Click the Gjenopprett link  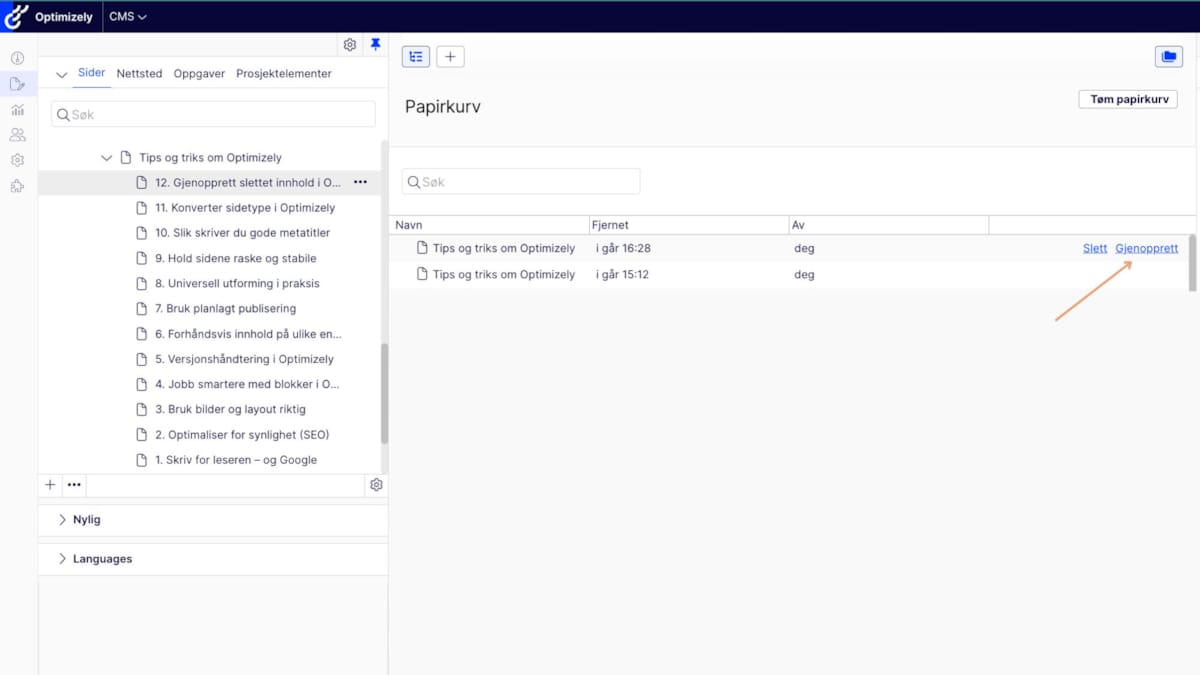point(1146,248)
